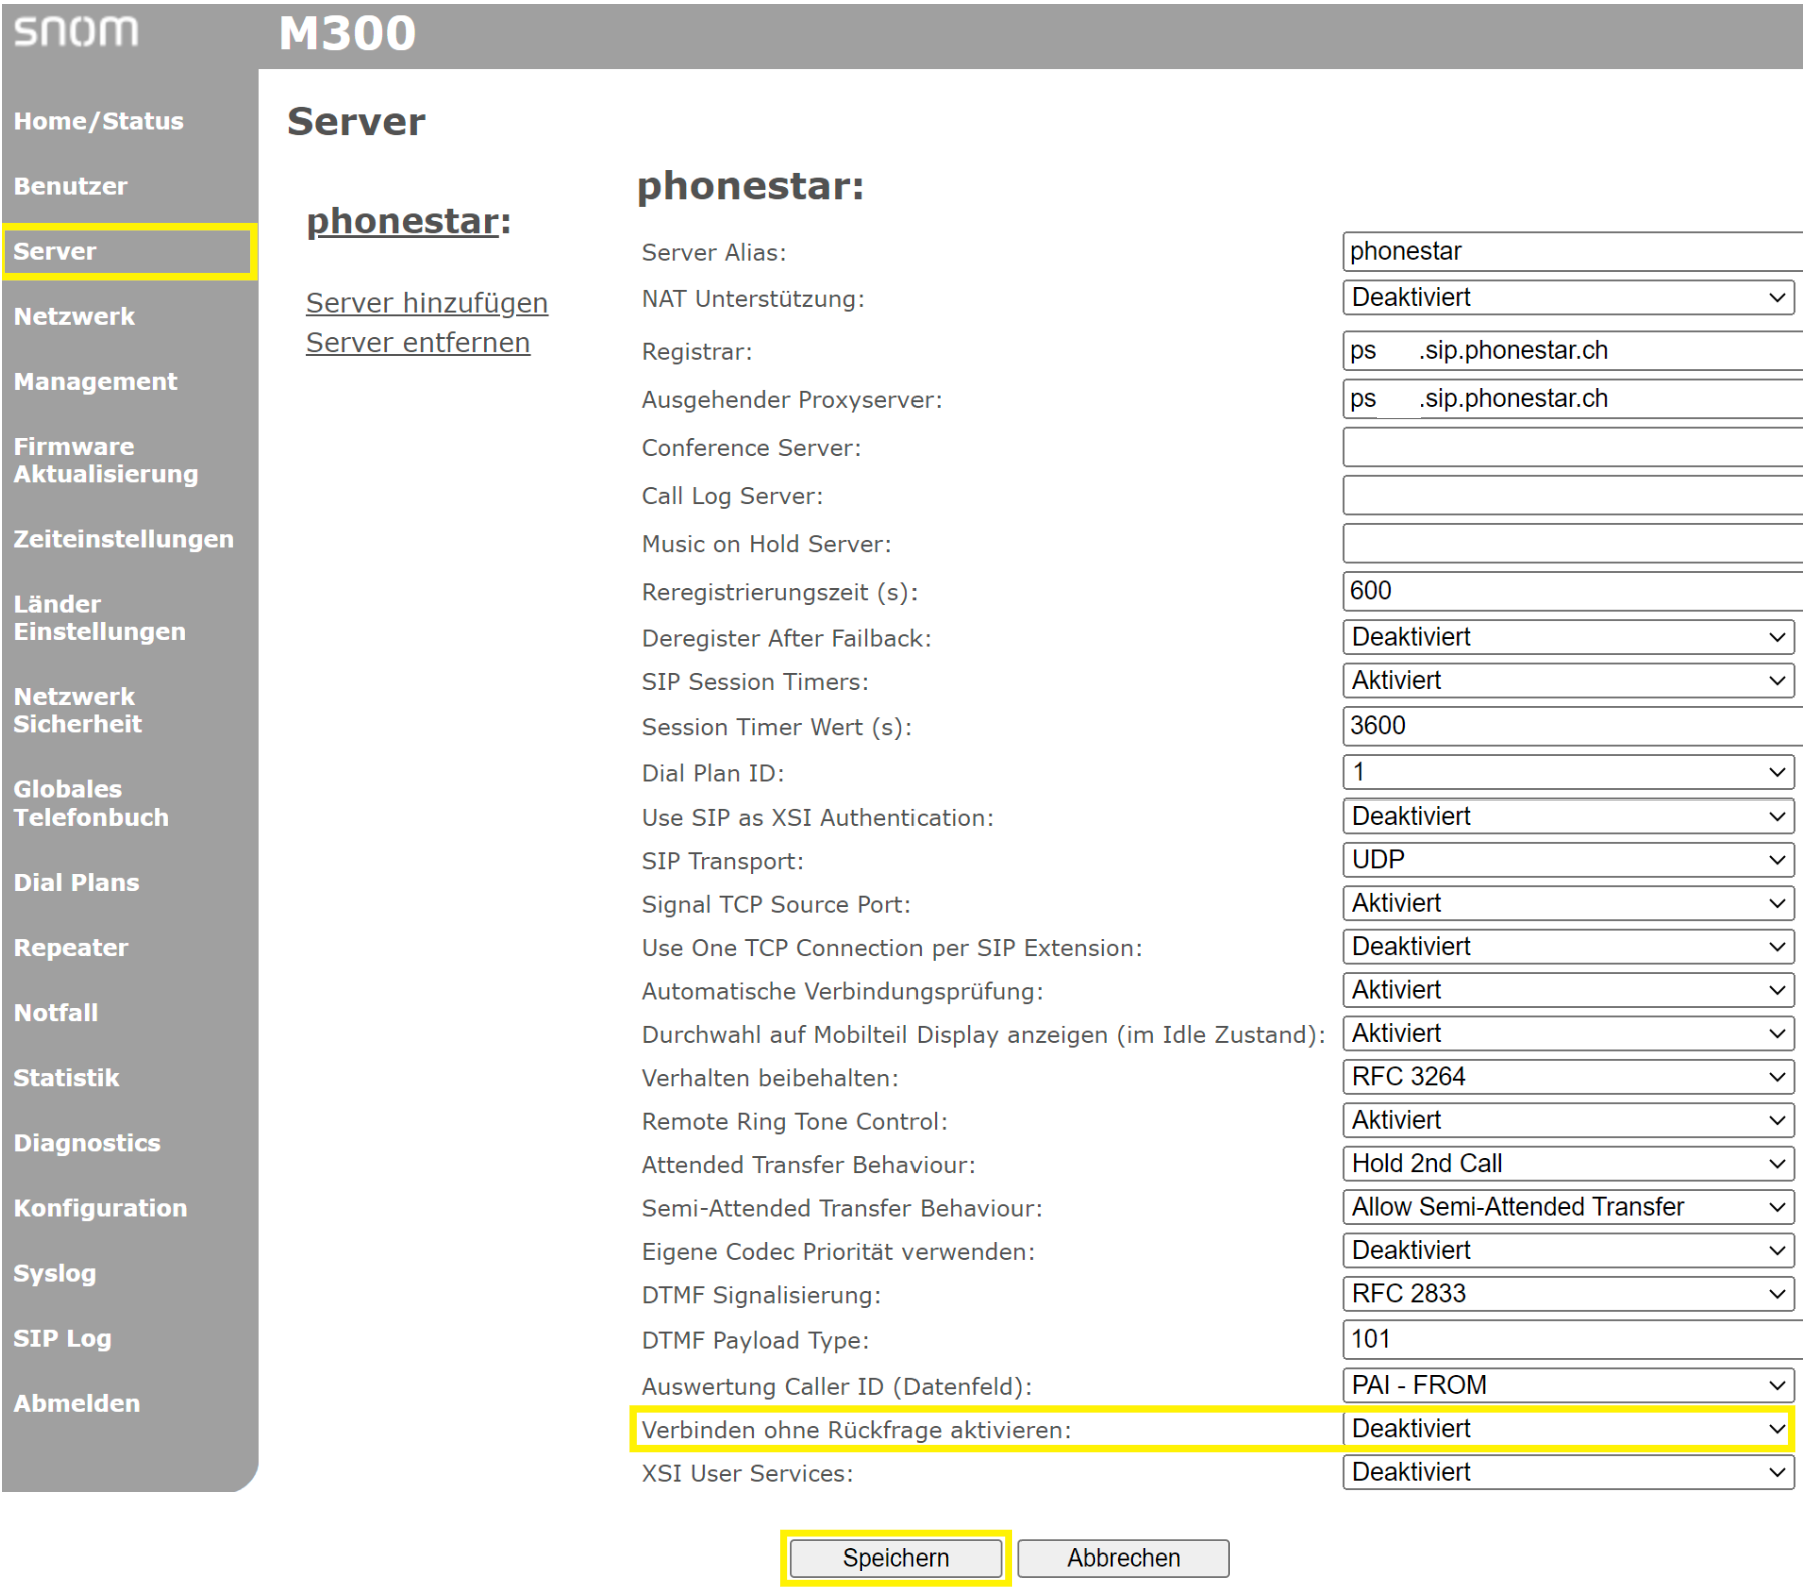Open the Statistik page
Viewport: 1820px width, 1594px height.
pyautogui.click(x=66, y=1077)
